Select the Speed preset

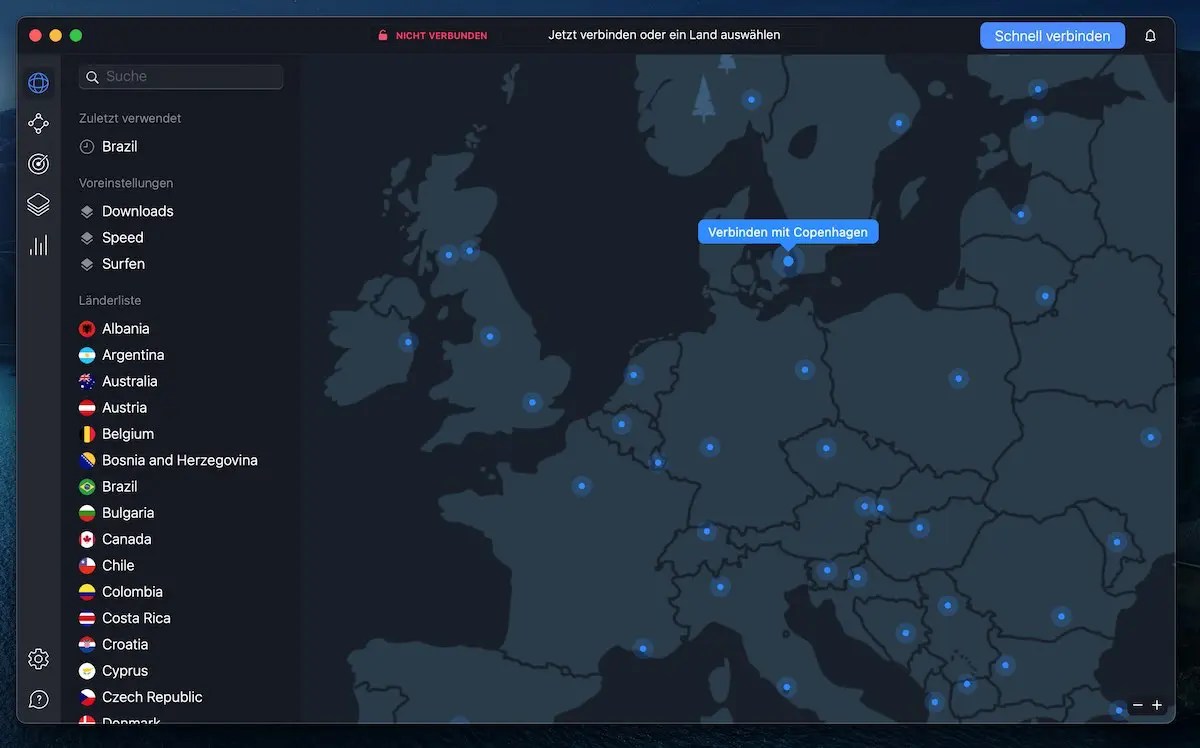point(112,237)
